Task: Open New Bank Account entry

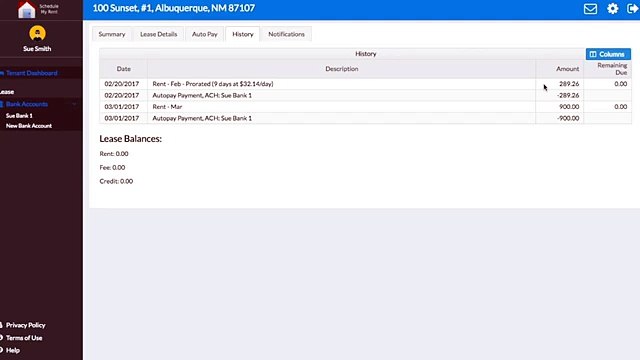Action: tap(29, 126)
